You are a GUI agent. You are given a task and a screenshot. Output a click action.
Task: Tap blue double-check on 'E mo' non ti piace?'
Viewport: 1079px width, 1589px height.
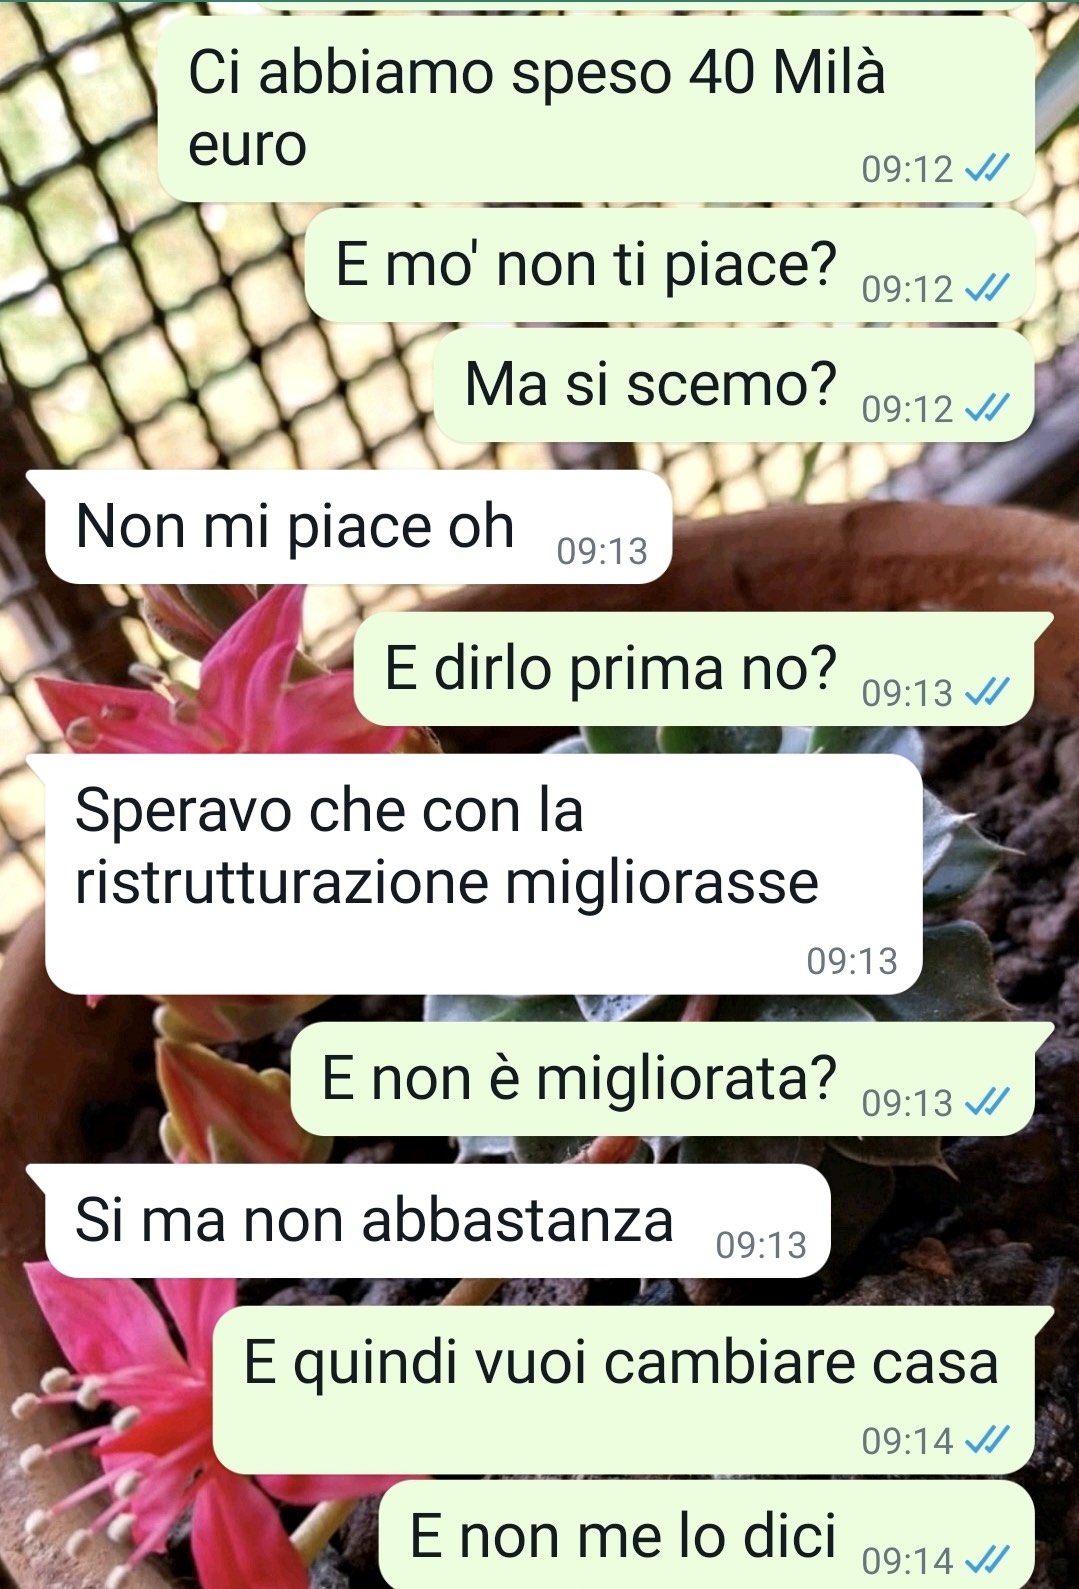coord(987,289)
